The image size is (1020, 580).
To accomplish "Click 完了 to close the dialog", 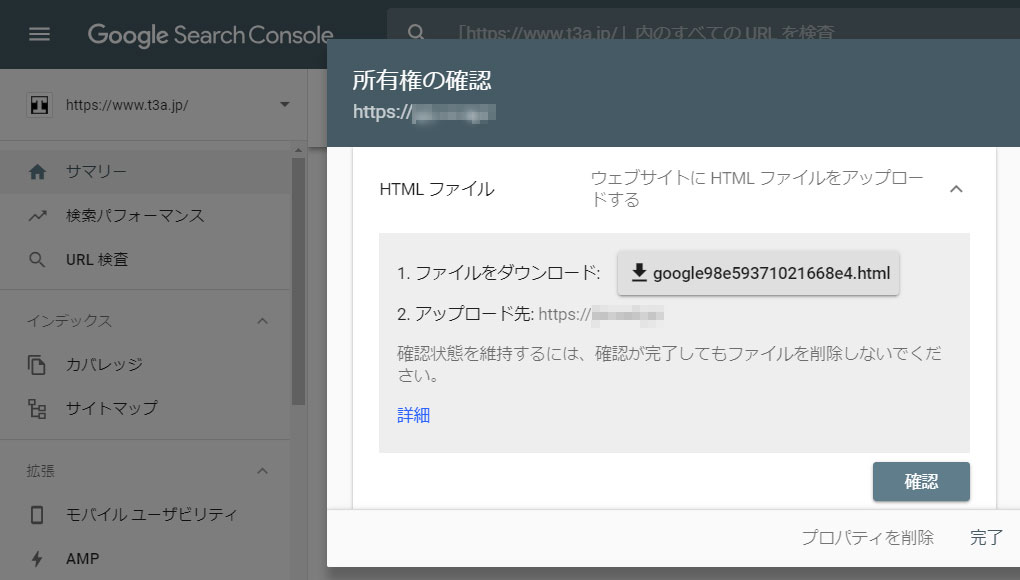I will (x=986, y=538).
